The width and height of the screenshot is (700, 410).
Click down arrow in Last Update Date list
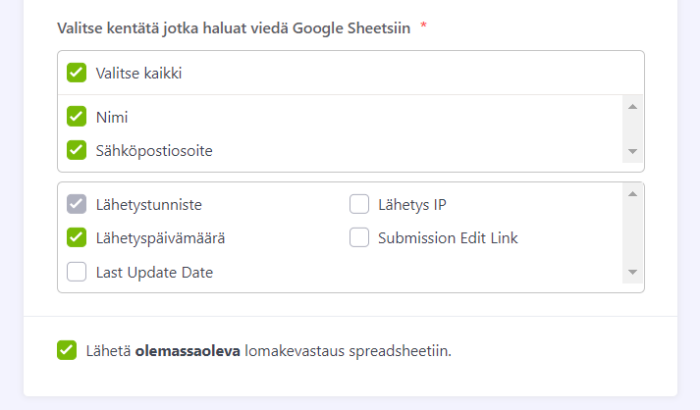pos(632,272)
